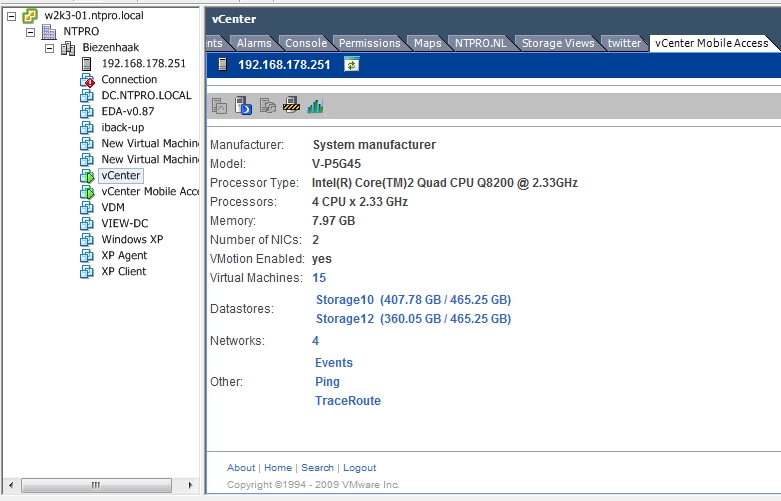Click the Model value V-P5G45
Viewport: 781px width, 501px height.
[x=336, y=164]
